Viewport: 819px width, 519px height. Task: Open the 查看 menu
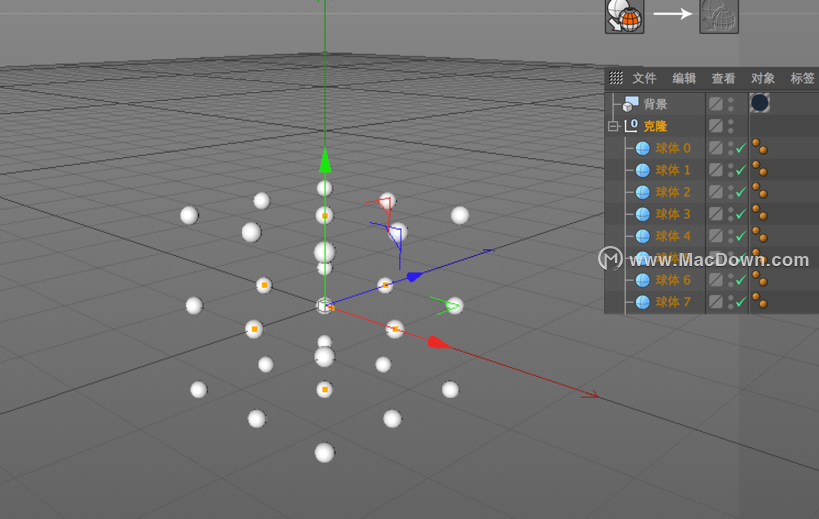point(723,78)
